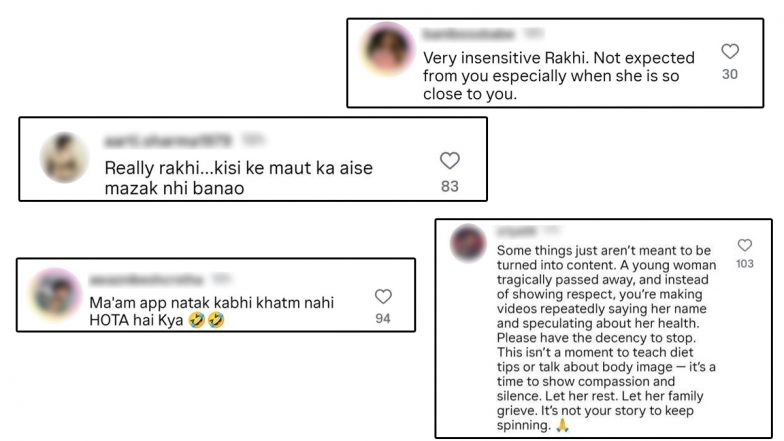The image size is (784, 441).
Task: Heart the "Ma'am app natak" comment
Action: point(383,297)
